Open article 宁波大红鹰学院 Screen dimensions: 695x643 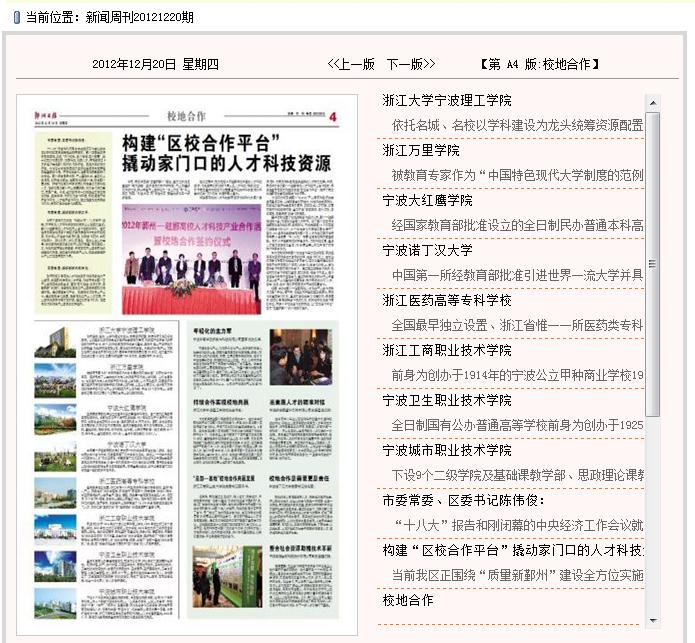(x=427, y=201)
